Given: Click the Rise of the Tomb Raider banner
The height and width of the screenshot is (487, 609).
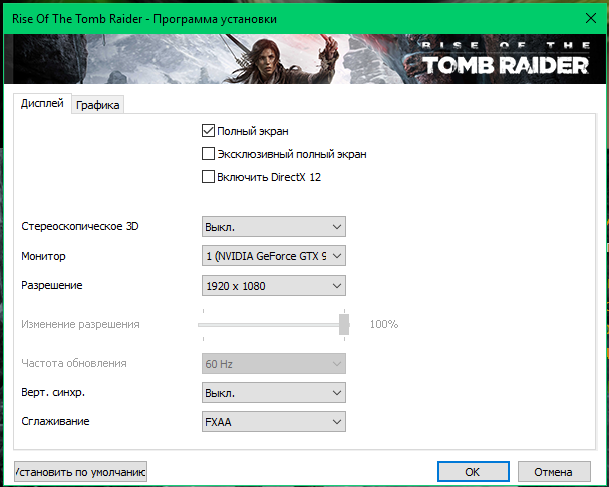Looking at the screenshot, I should pyautogui.click(x=305, y=59).
